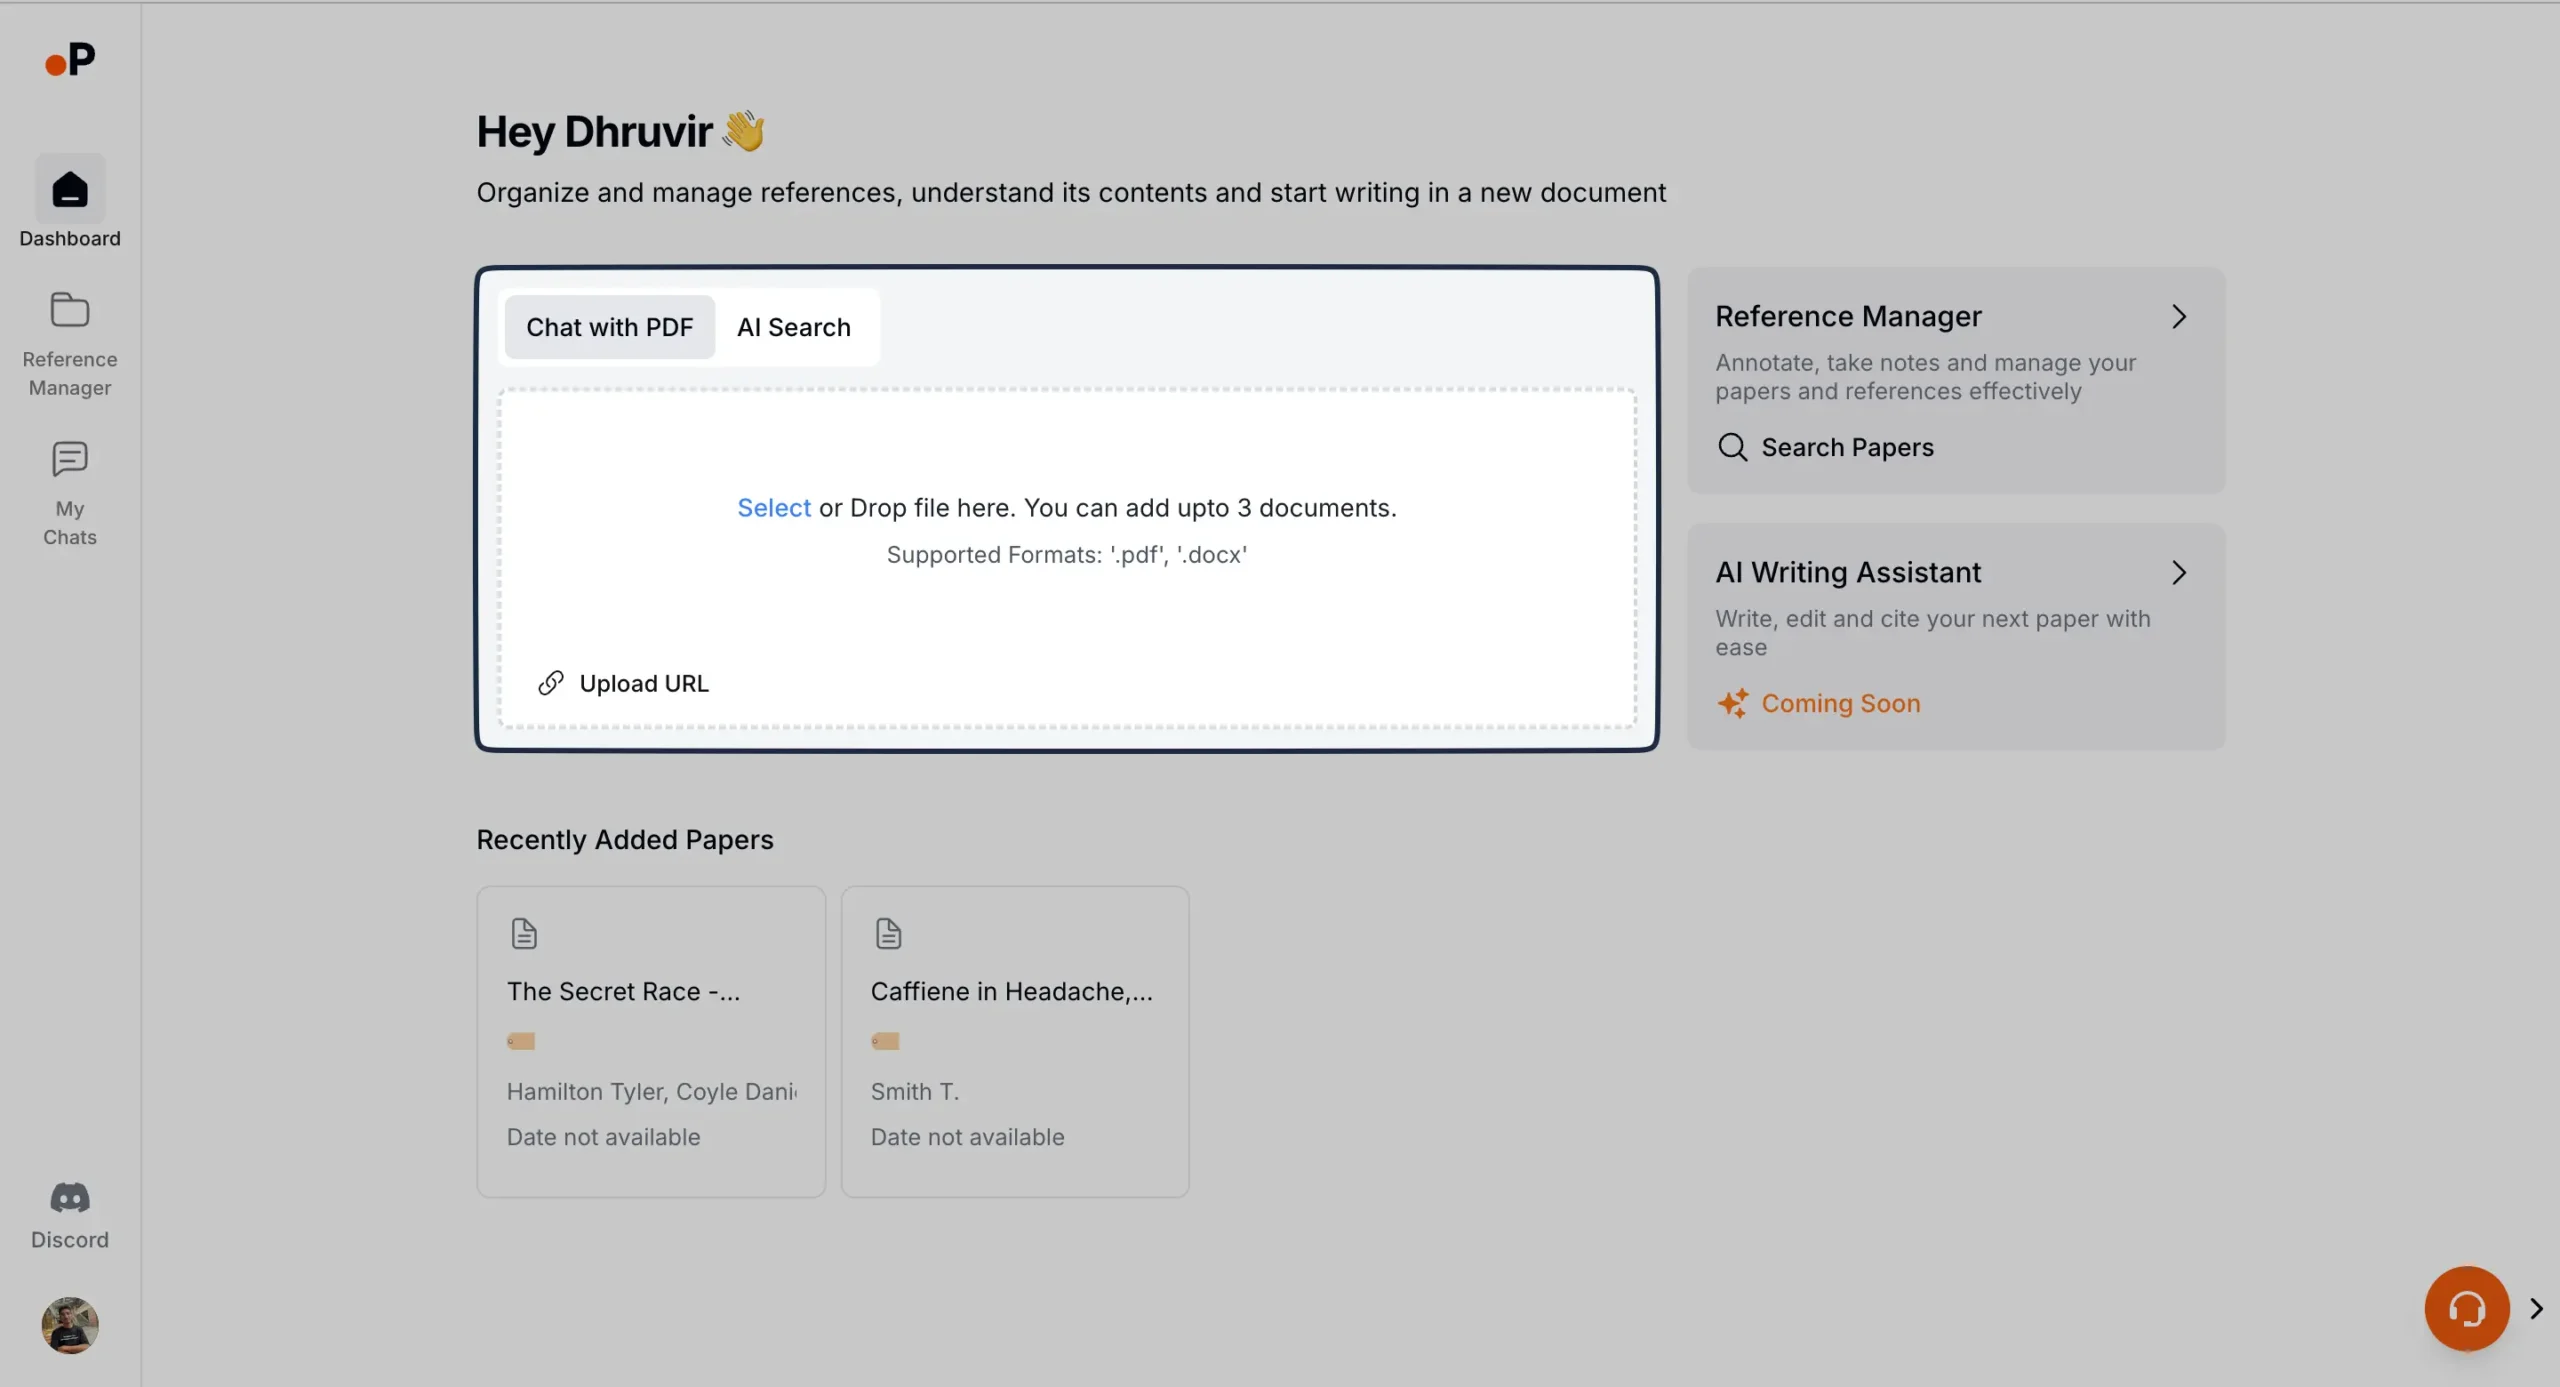Screen dimensions: 2560x1387
Task: Collapse support widget with side arrow
Action: (x=2536, y=1308)
